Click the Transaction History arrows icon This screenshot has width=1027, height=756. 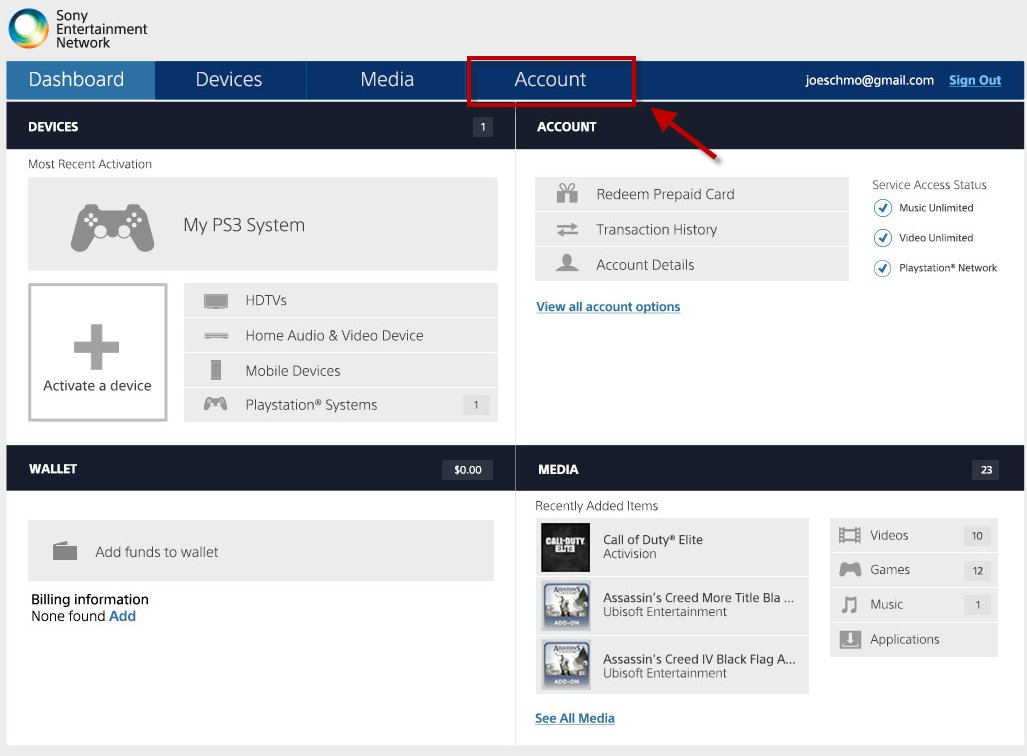[x=567, y=229]
